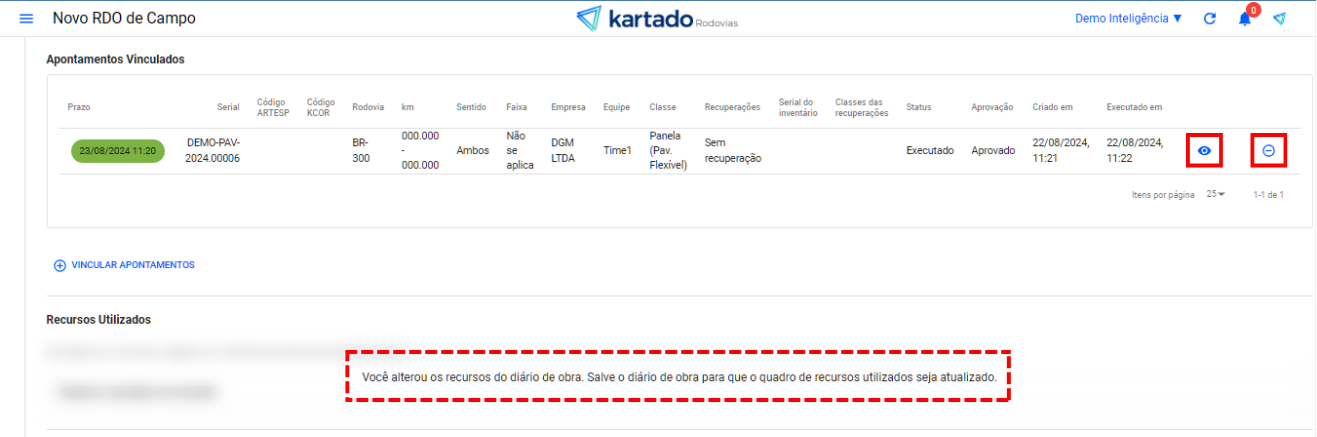Click the green deadline badge 23/08/2024 11:20
This screenshot has height=437, width=1317.
click(117, 150)
